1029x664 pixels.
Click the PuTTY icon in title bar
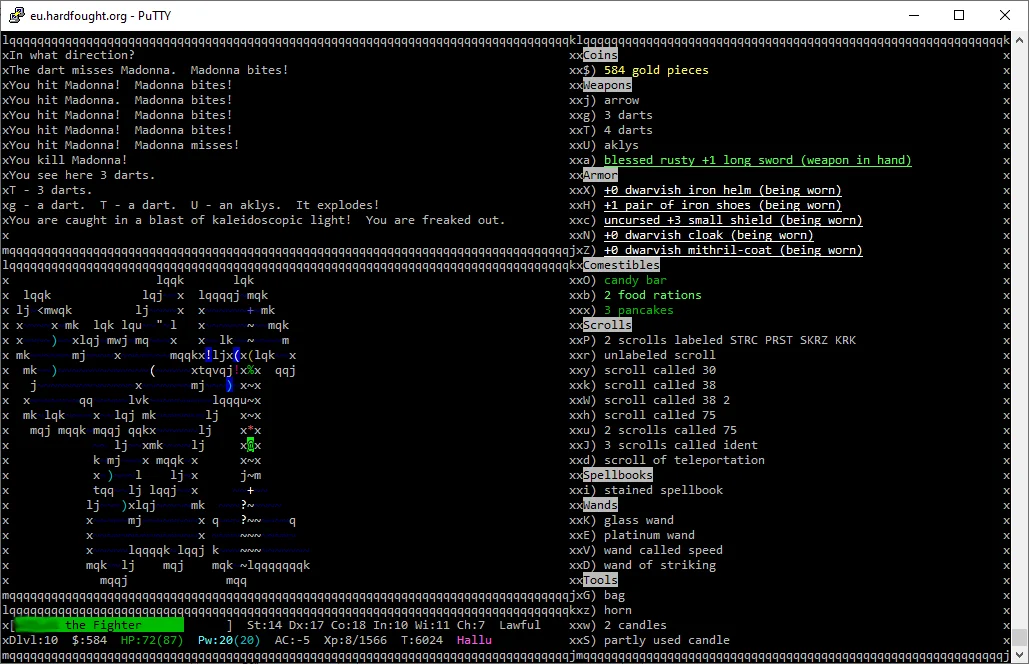16,15
